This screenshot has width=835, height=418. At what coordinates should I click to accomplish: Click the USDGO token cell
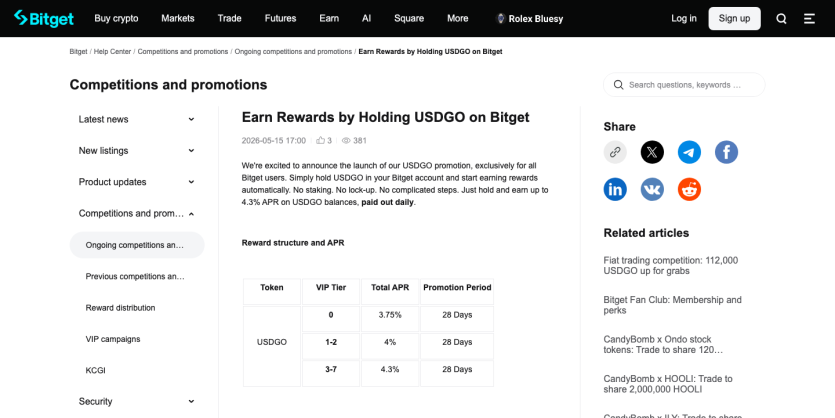tap(272, 346)
